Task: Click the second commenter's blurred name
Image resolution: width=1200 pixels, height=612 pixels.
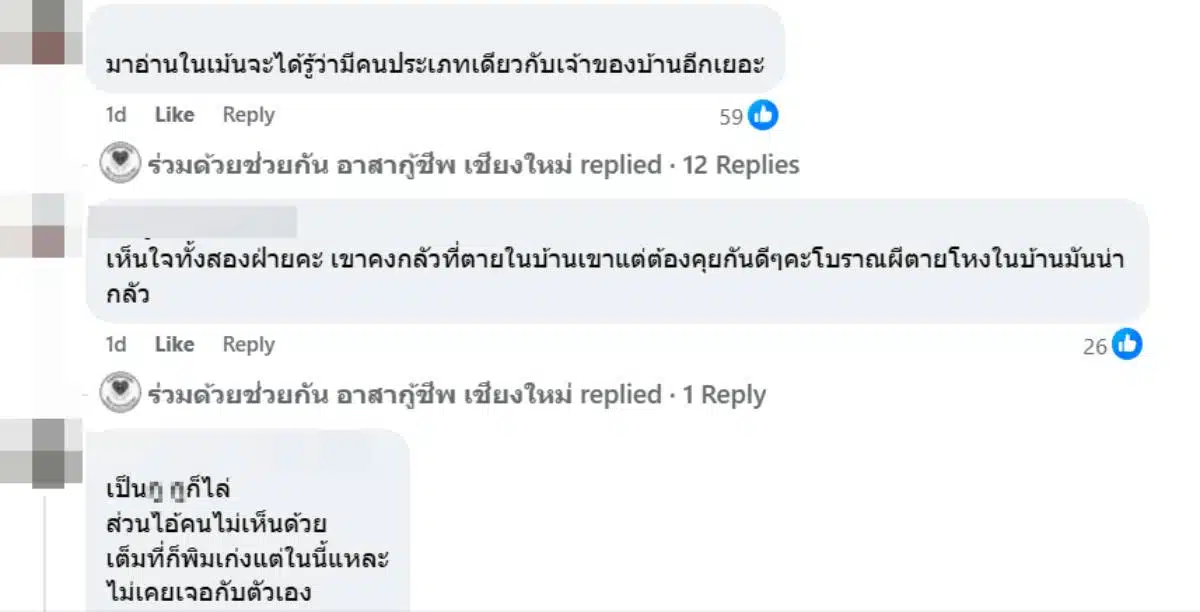Action: (x=200, y=220)
